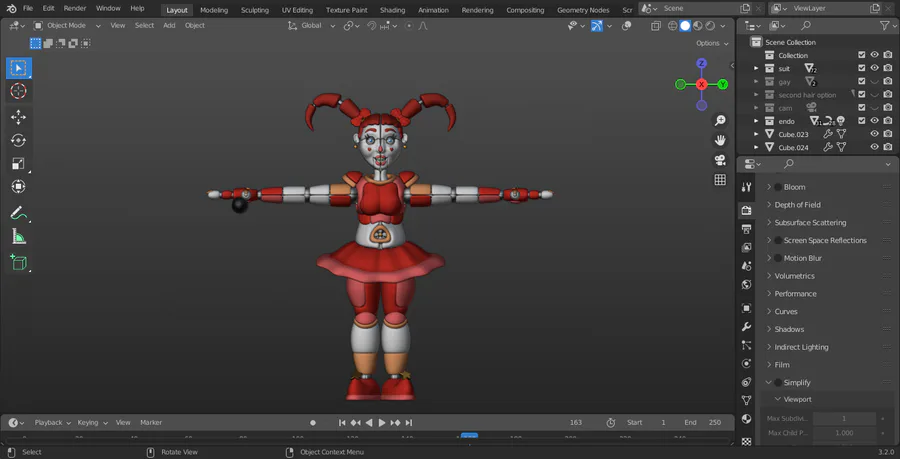This screenshot has width=900, height=459.
Task: Select the Scale tool
Action: click(19, 164)
